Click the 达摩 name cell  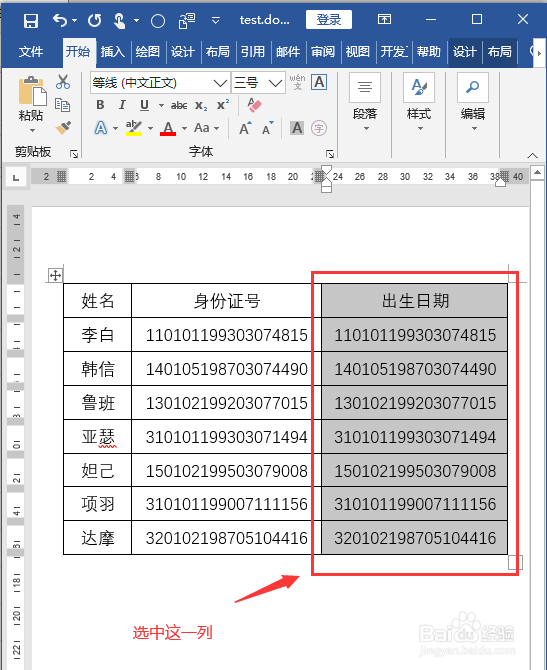[x=97, y=538]
